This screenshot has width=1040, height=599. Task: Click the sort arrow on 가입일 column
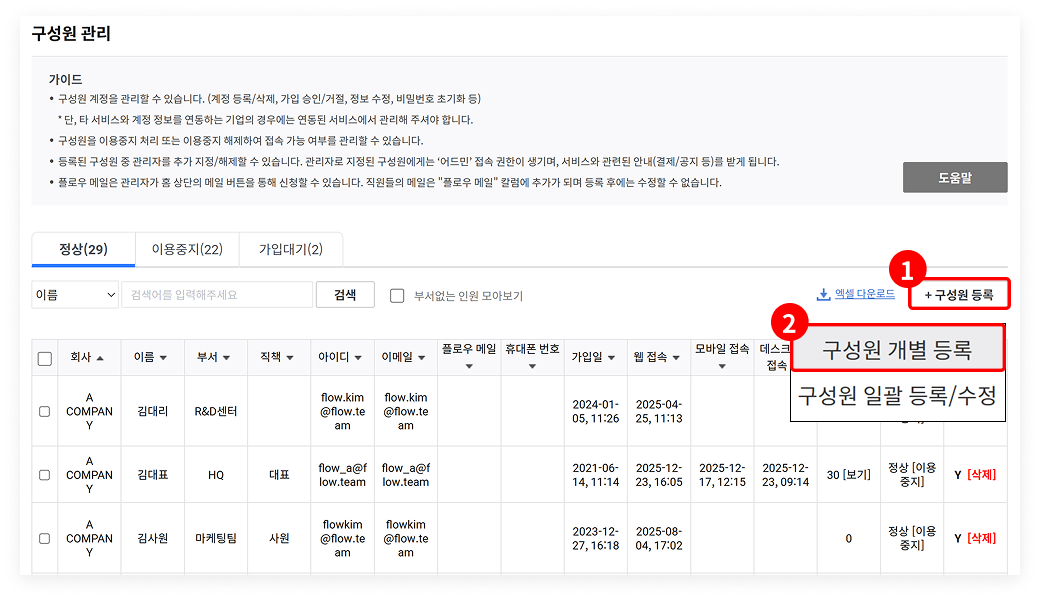point(611,357)
